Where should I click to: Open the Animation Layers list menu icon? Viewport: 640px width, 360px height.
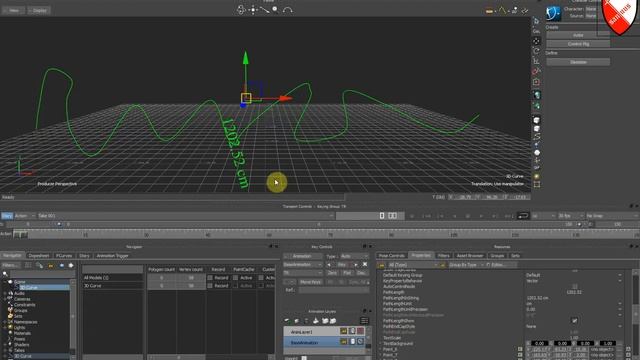364,321
